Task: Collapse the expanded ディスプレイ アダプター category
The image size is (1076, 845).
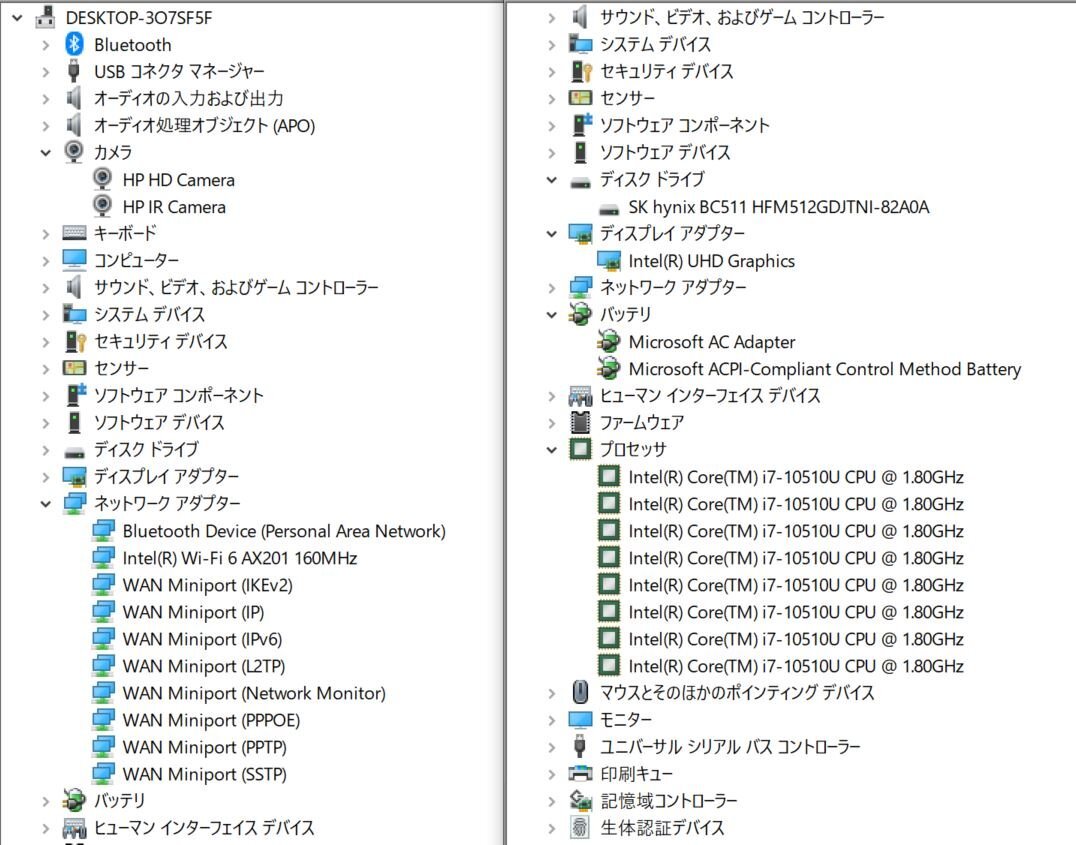Action: (552, 234)
